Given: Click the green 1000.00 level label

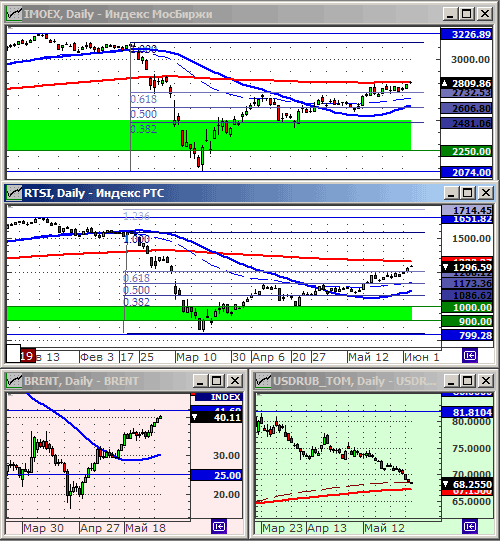Looking at the screenshot, I should (x=468, y=307).
